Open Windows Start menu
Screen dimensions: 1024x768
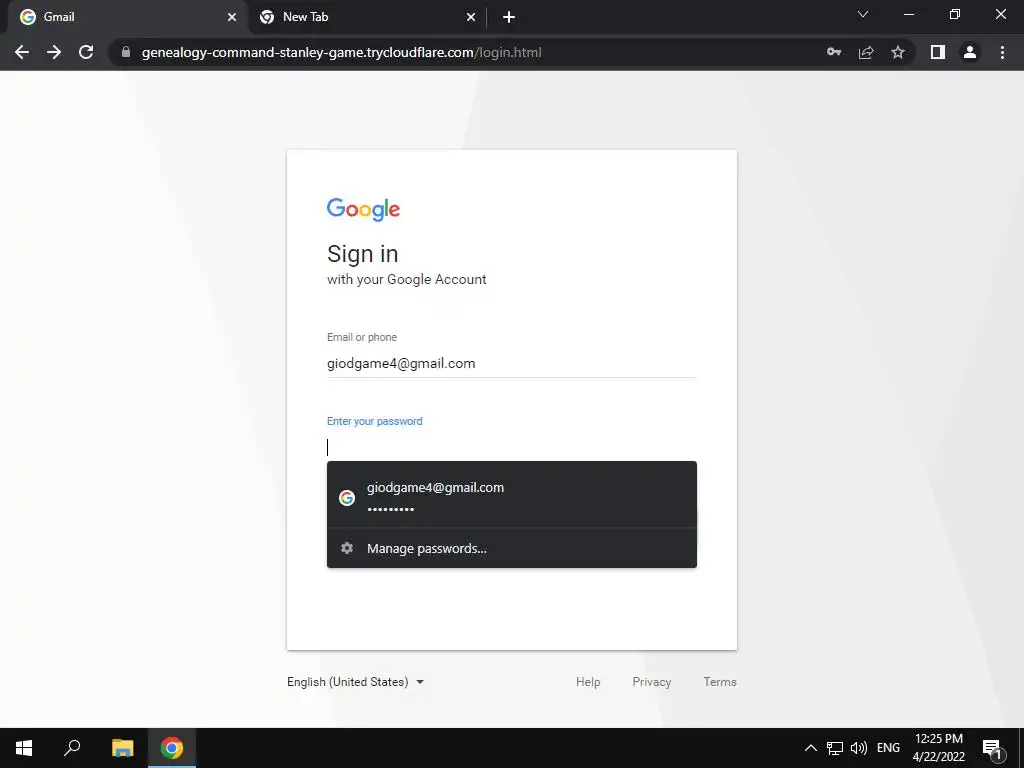click(x=24, y=748)
